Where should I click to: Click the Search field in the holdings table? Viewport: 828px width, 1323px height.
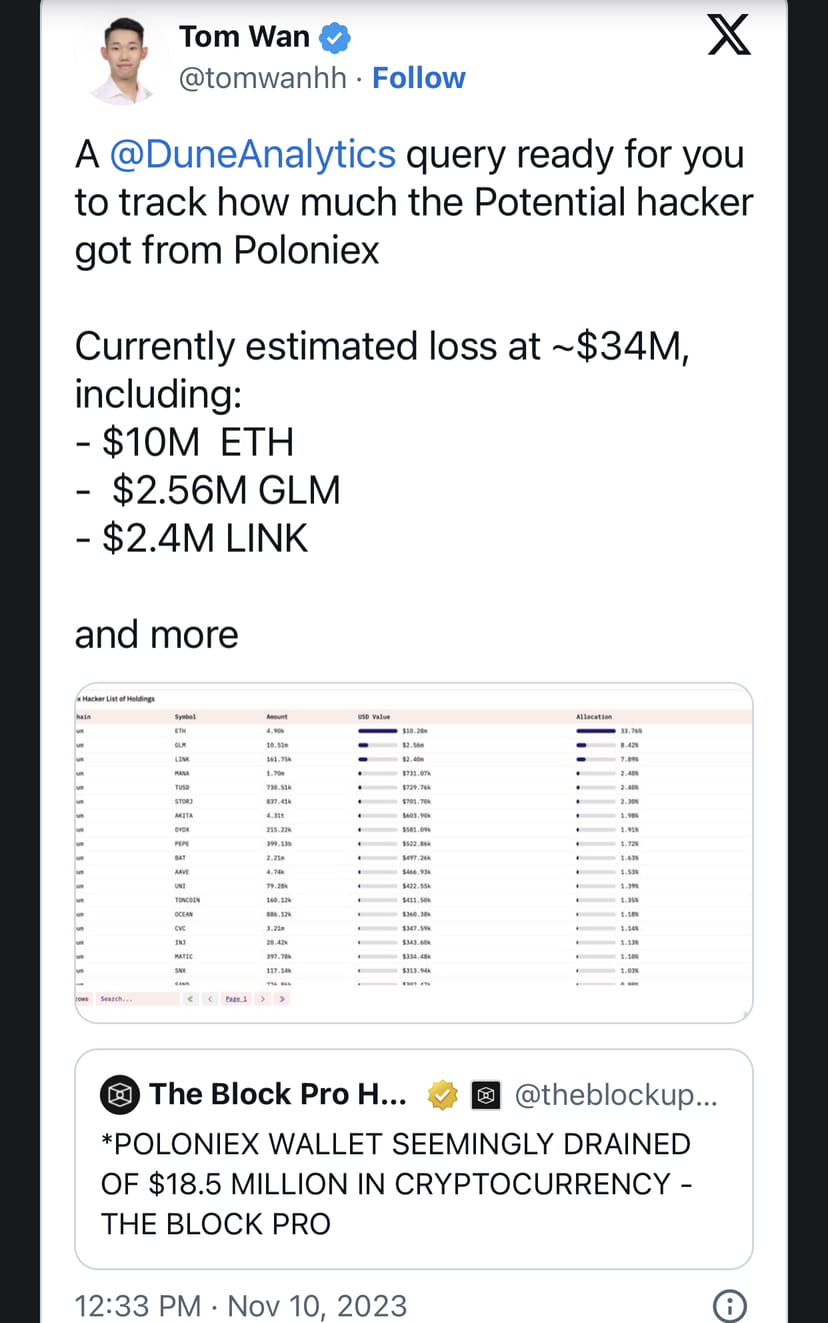coord(125,998)
